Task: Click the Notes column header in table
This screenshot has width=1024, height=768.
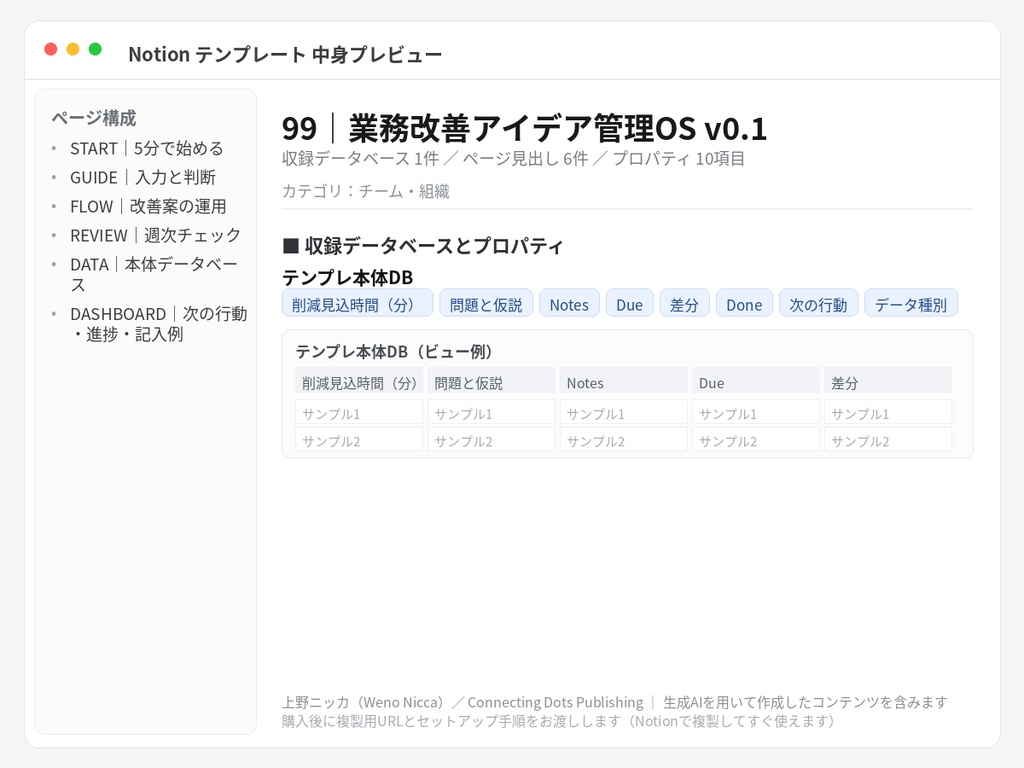Action: point(624,383)
